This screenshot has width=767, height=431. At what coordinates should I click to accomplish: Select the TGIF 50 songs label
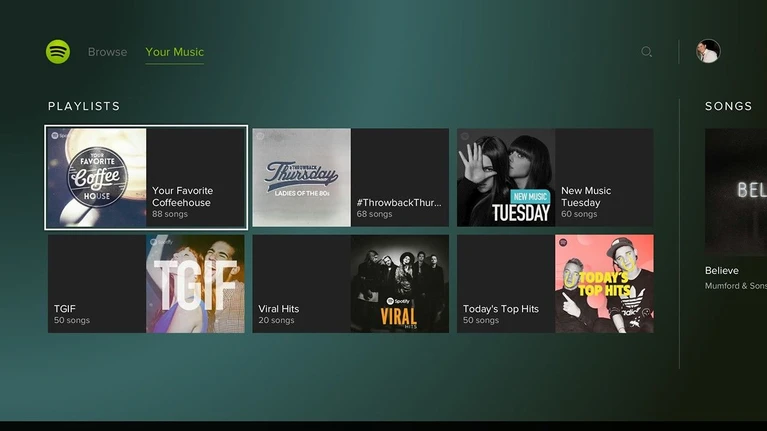tap(72, 314)
